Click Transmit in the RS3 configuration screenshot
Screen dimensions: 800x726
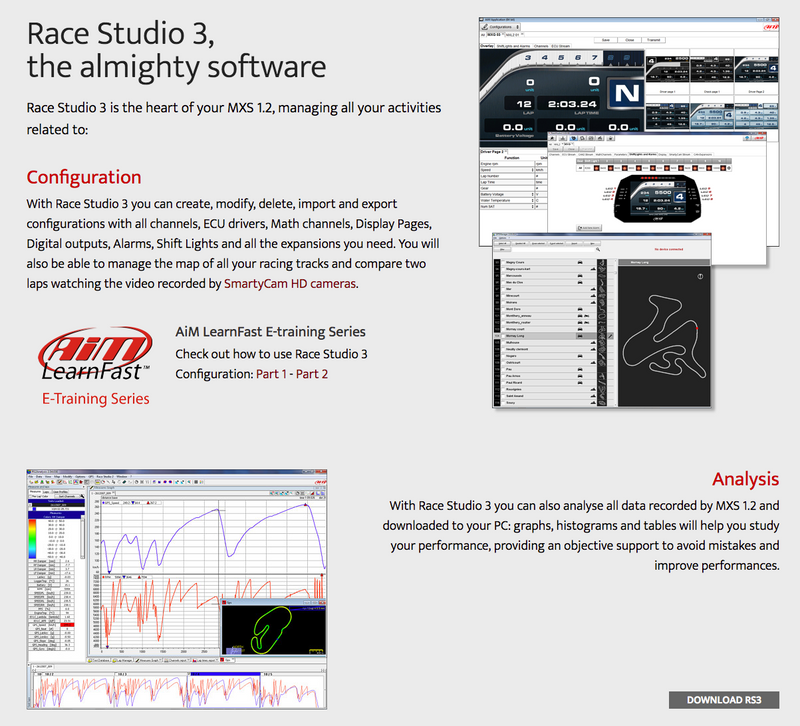click(654, 40)
